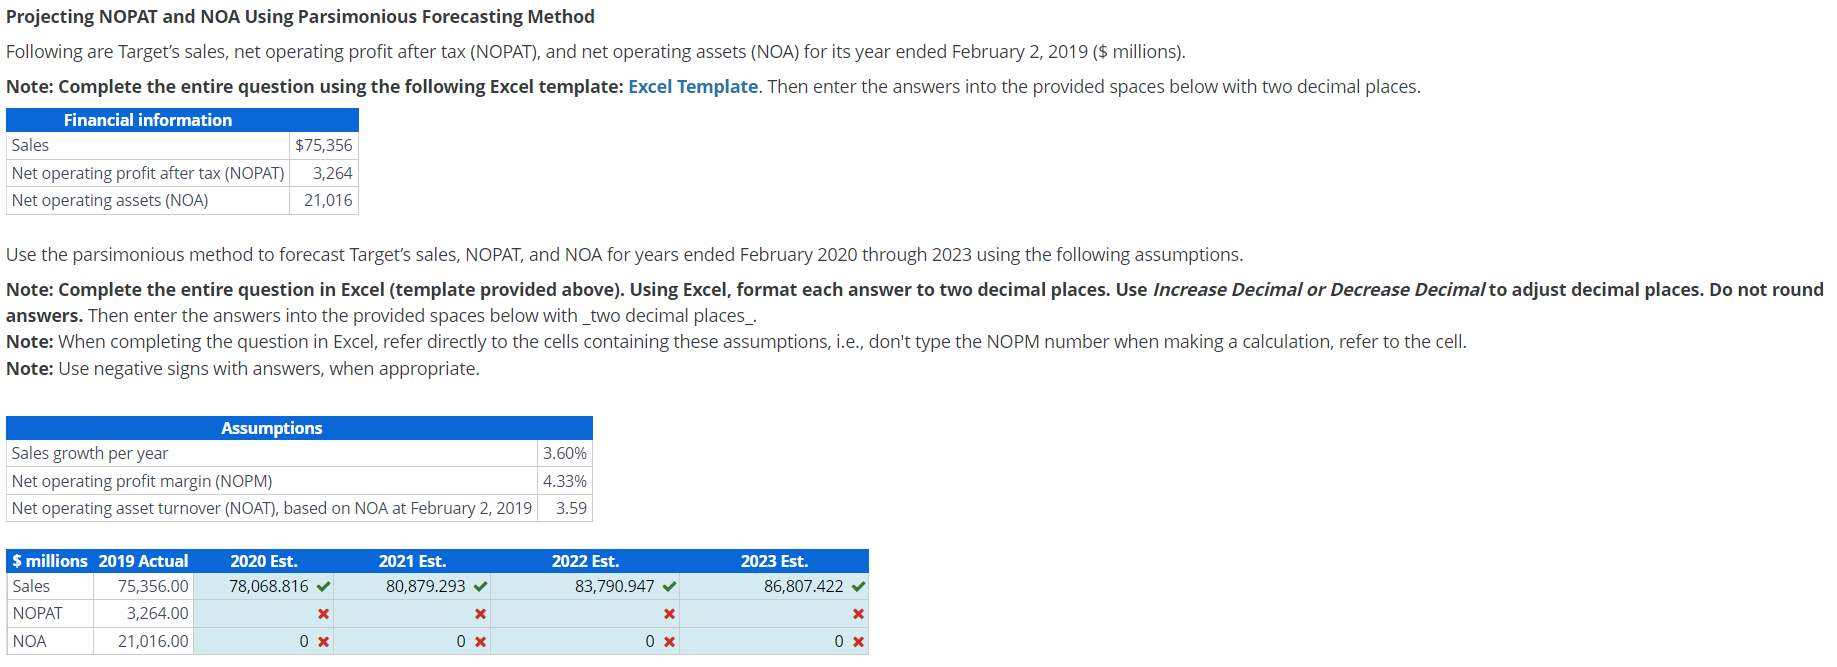Image resolution: width=1837 pixels, height=667 pixels.
Task: Click the 2023 Est. column header
Action: [774, 561]
